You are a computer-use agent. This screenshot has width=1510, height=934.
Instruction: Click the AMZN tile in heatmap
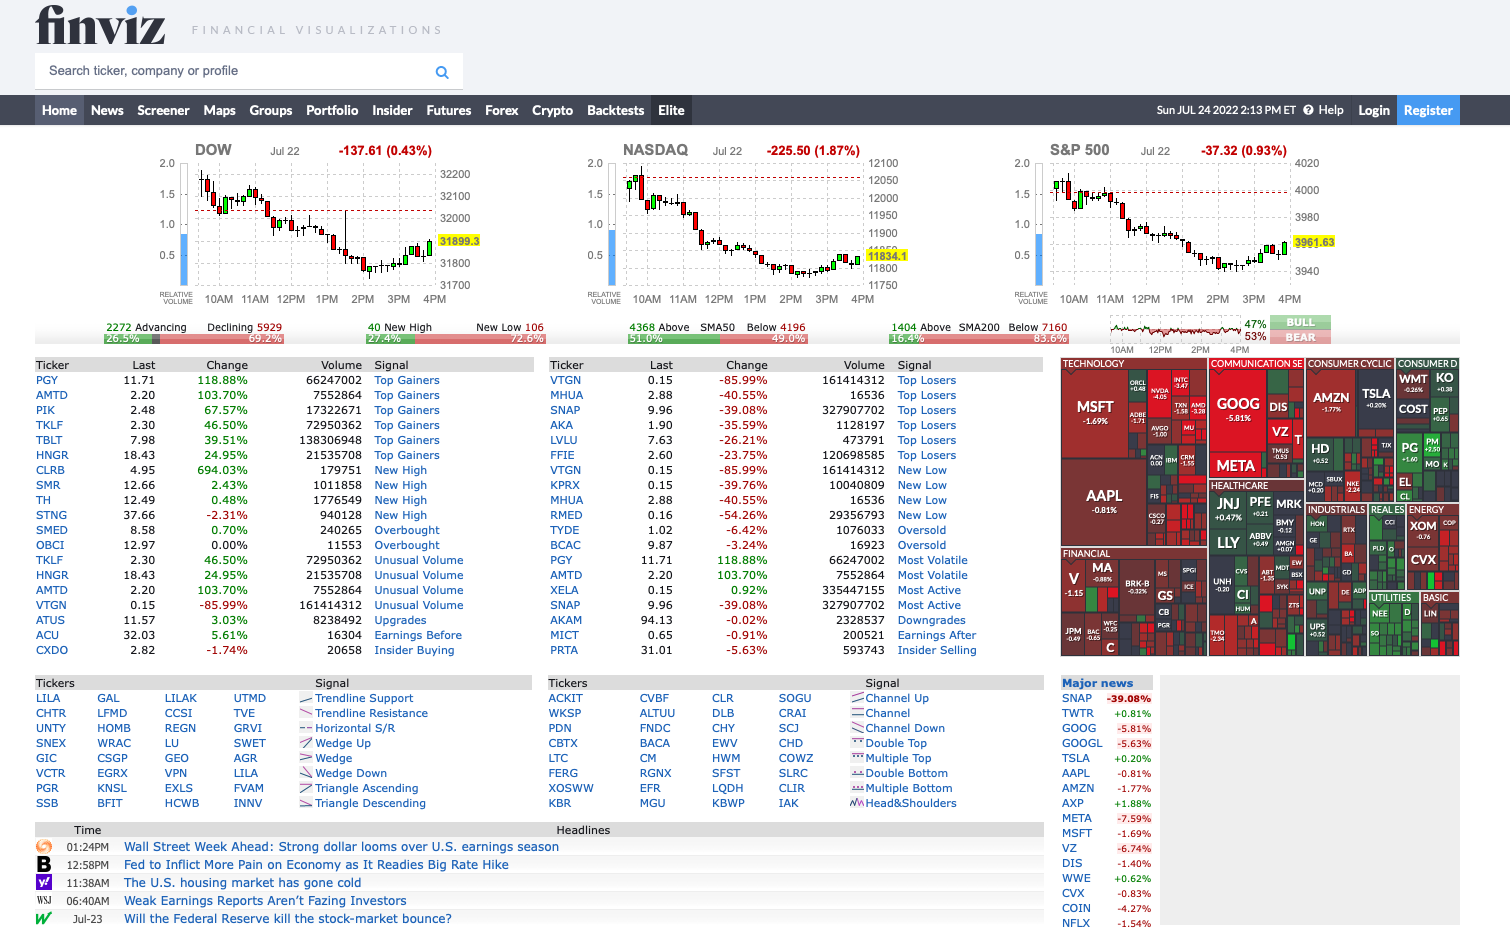(1331, 401)
